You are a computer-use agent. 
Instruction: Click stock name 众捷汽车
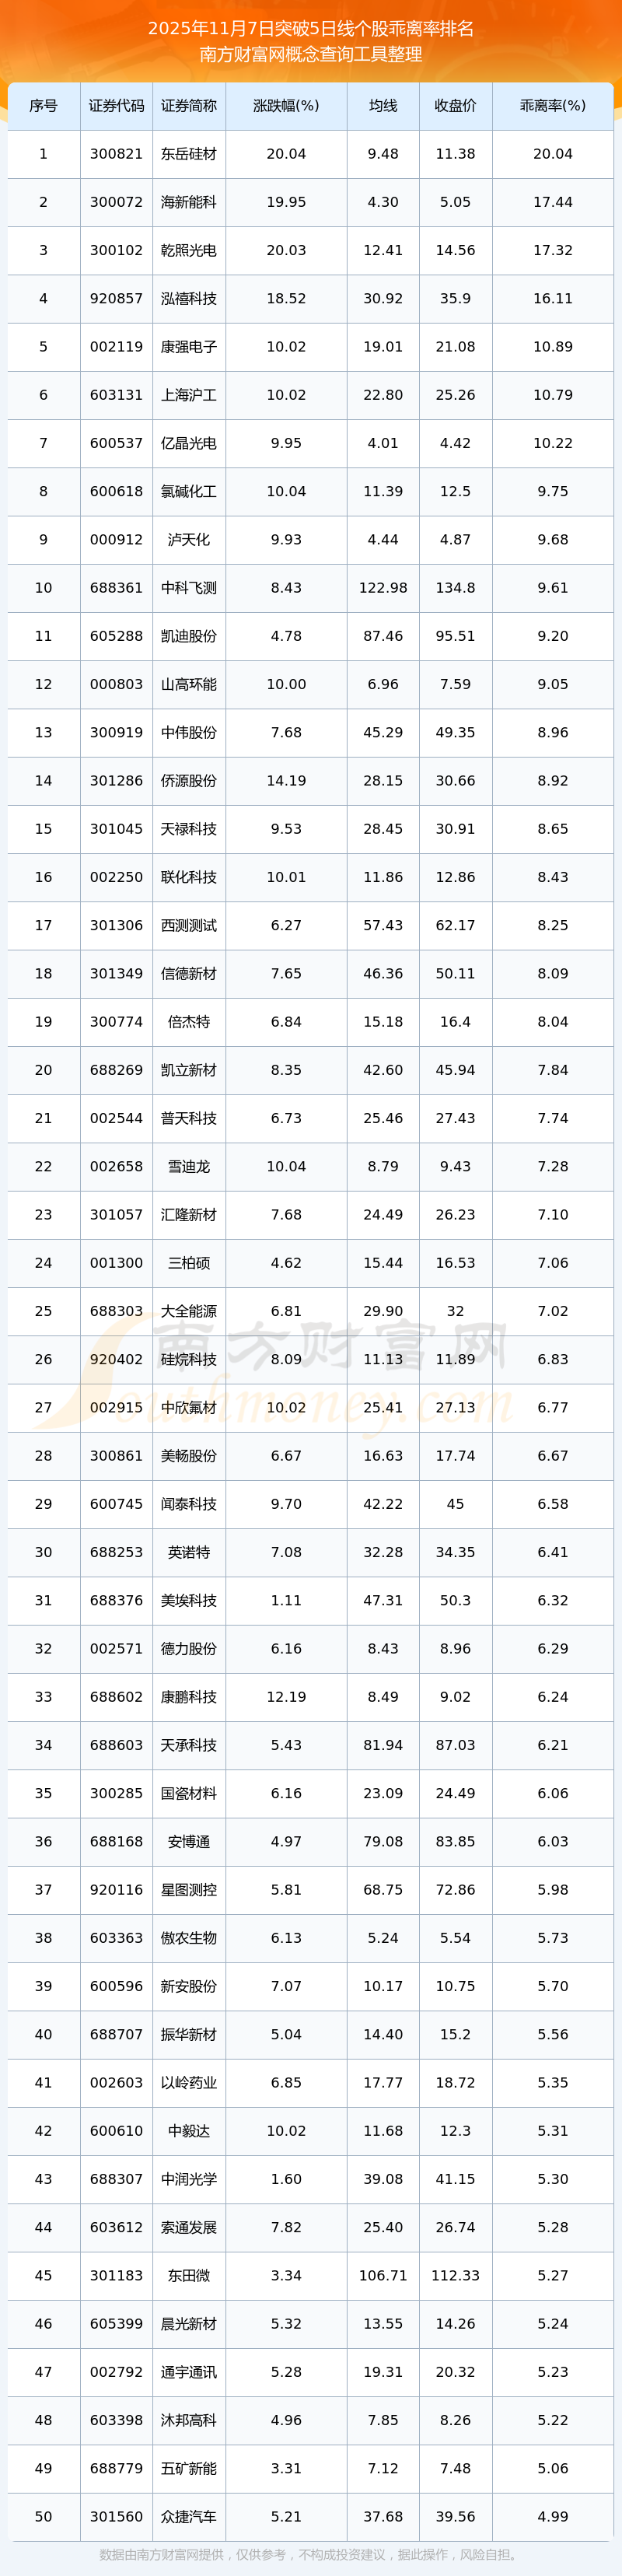(189, 2516)
